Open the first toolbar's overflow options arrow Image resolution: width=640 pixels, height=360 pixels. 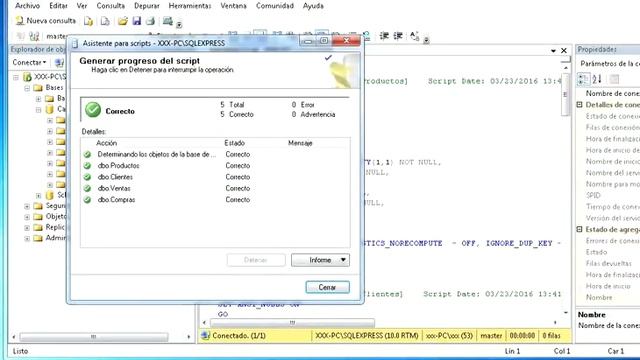pyautogui.click(x=179, y=25)
